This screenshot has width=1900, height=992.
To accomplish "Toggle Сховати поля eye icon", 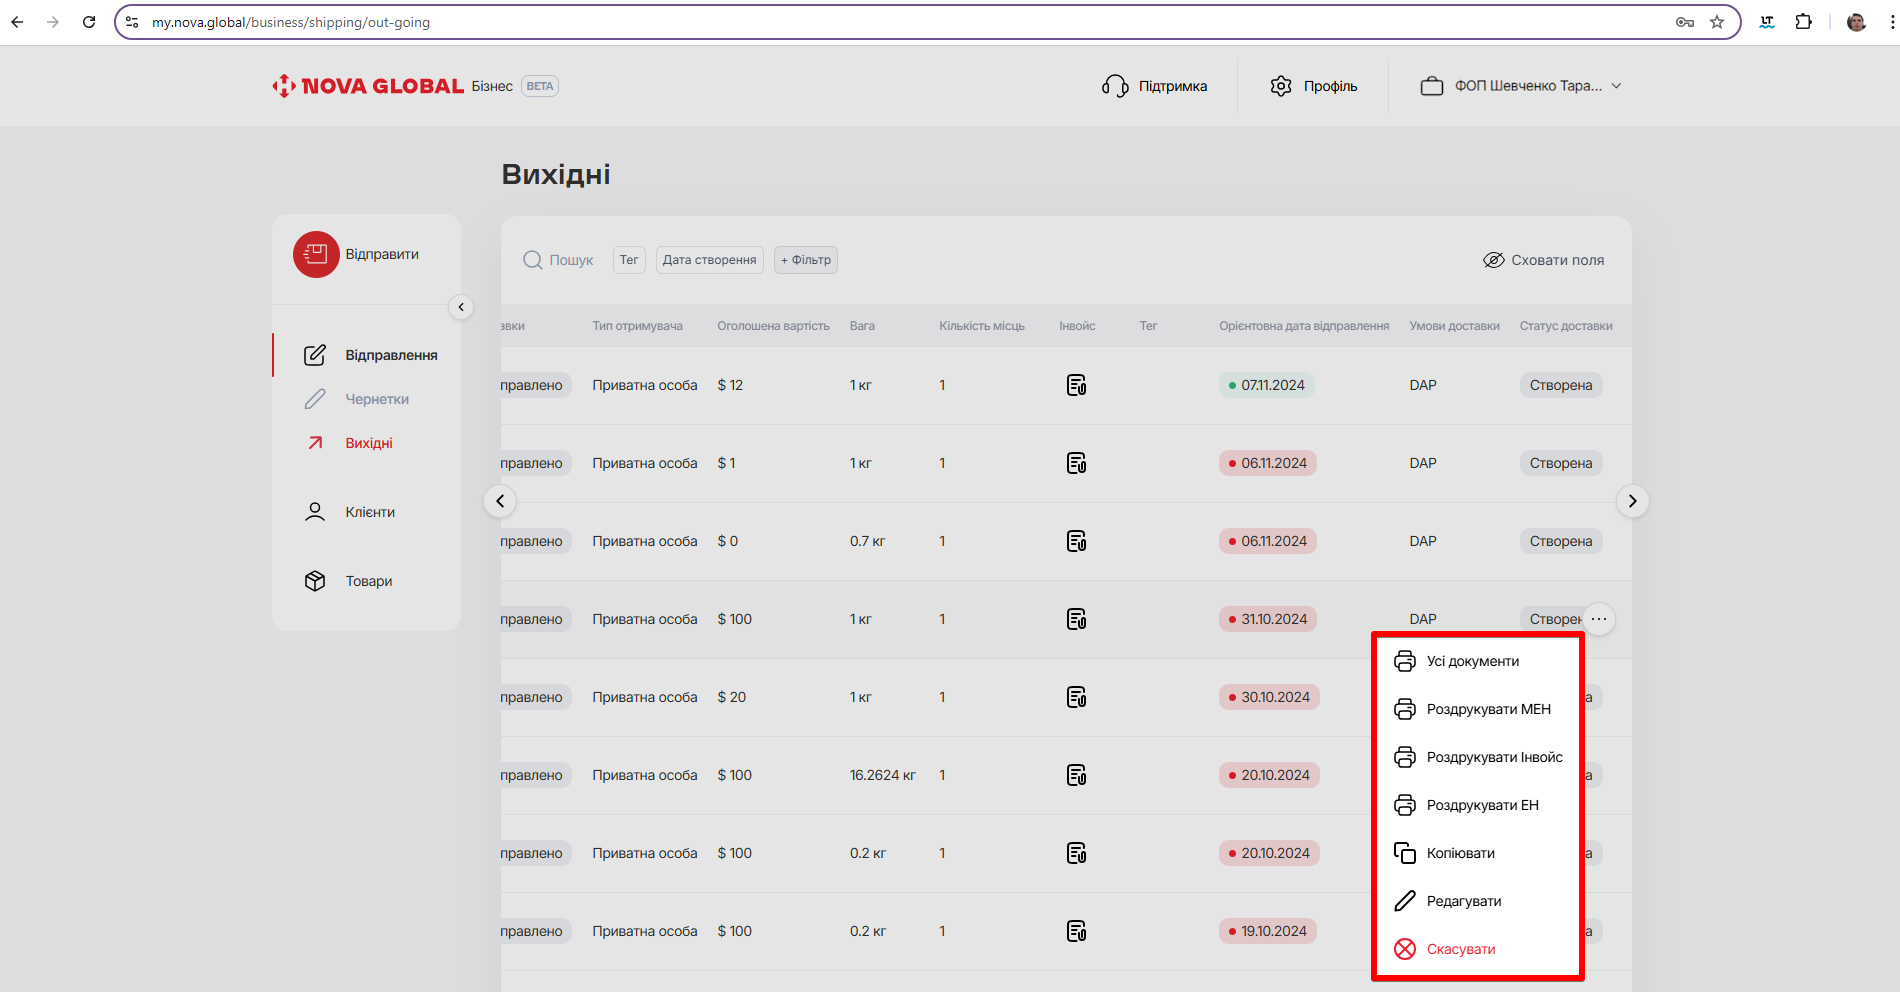I will click(1493, 260).
